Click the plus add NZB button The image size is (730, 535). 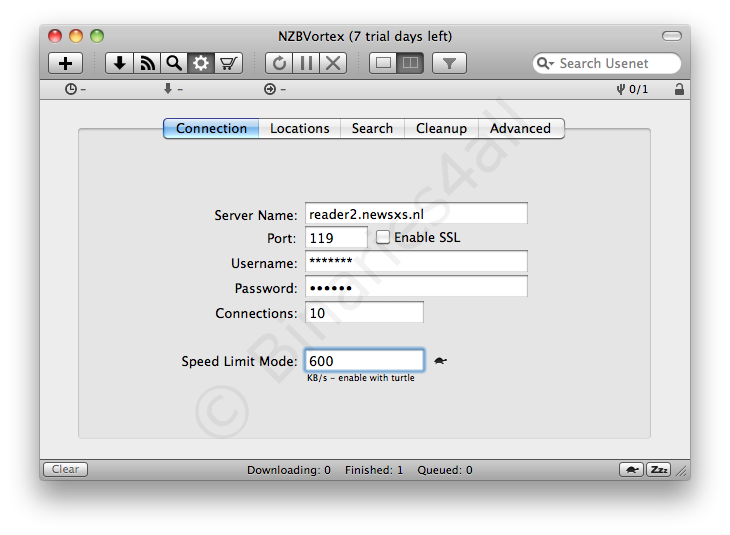click(66, 63)
